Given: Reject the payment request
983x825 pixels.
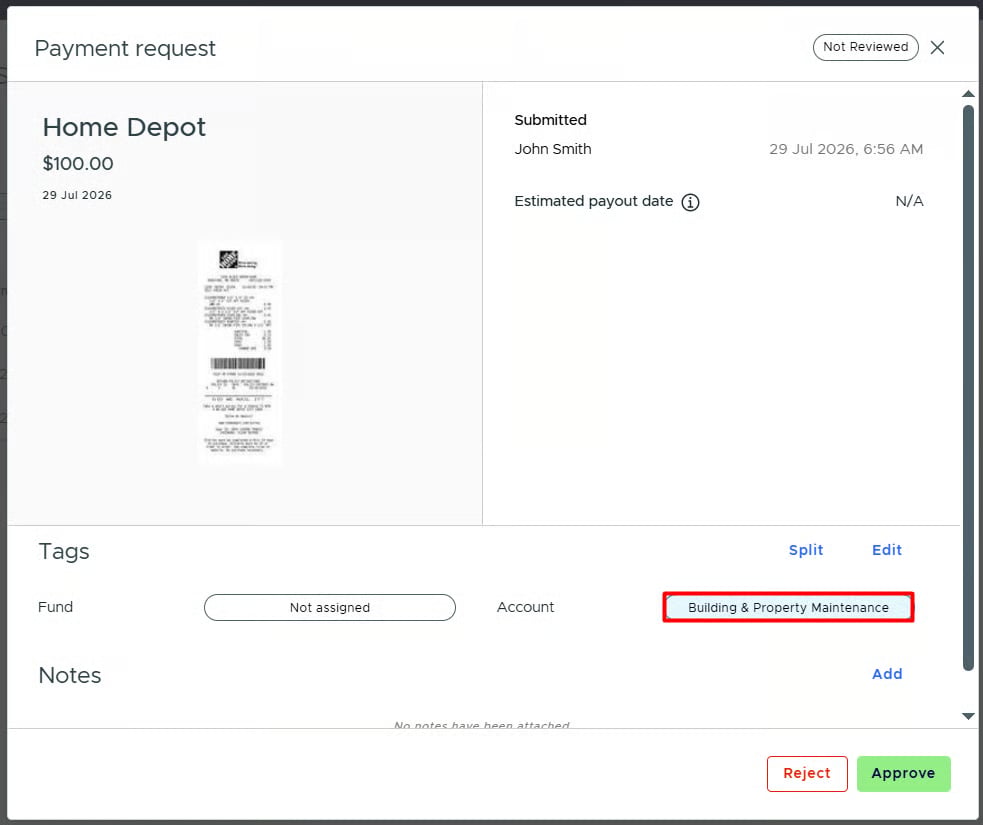Looking at the screenshot, I should tap(807, 773).
